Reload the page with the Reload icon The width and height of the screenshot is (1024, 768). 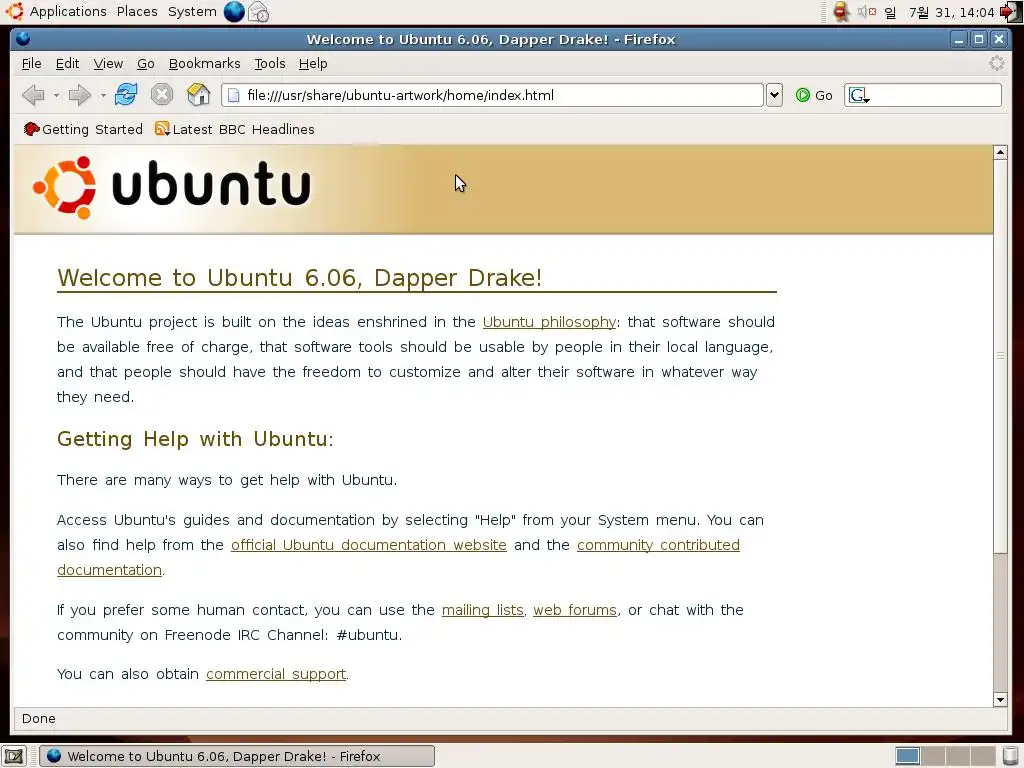pyautogui.click(x=125, y=95)
